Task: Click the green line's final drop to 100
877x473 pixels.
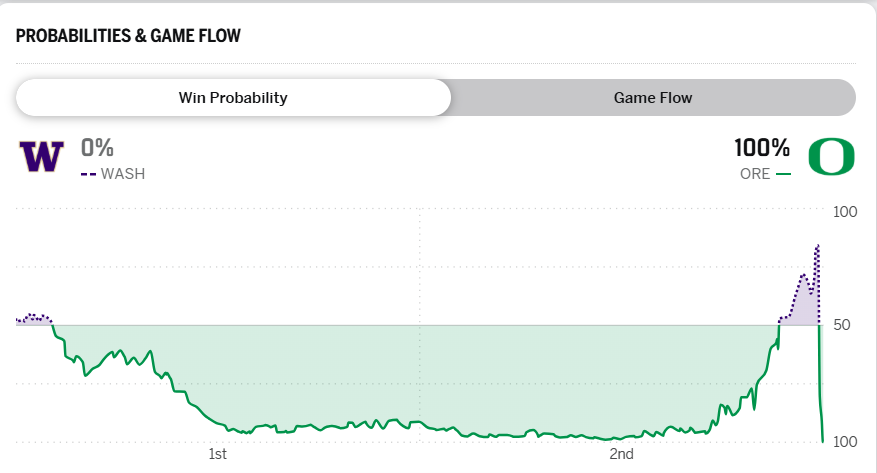Action: click(x=821, y=420)
